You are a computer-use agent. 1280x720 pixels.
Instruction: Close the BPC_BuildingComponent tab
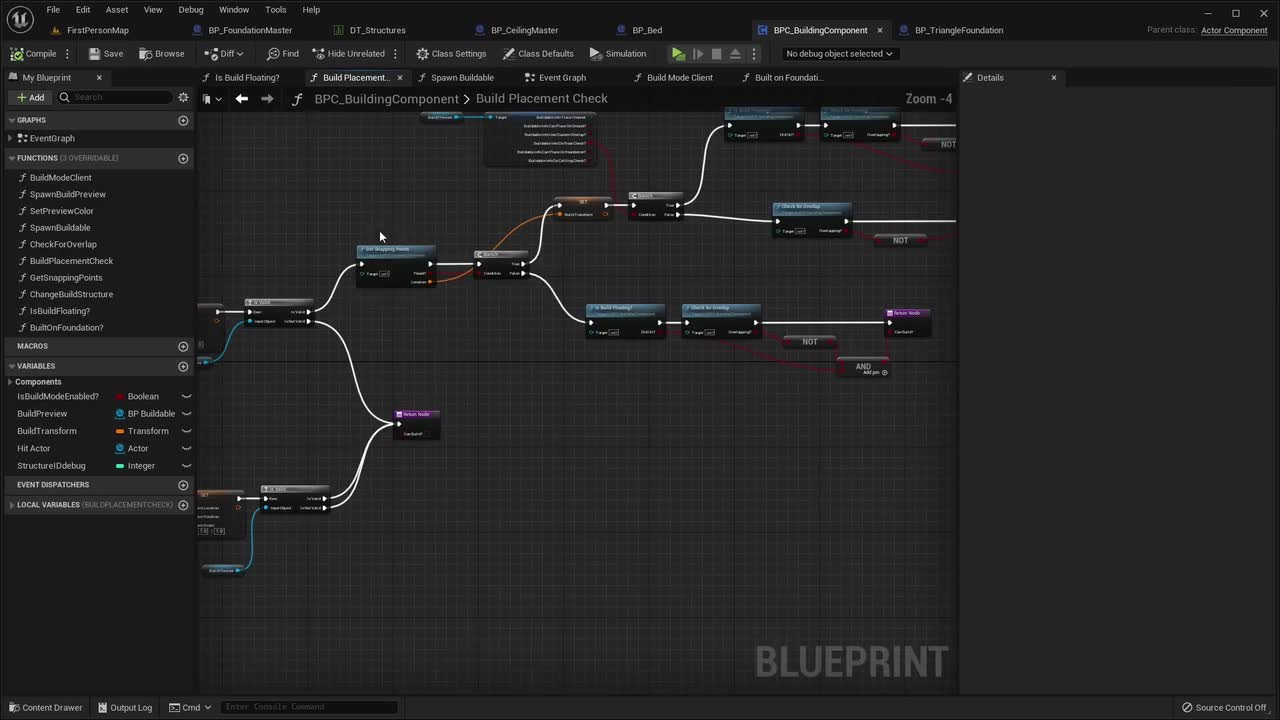point(880,30)
